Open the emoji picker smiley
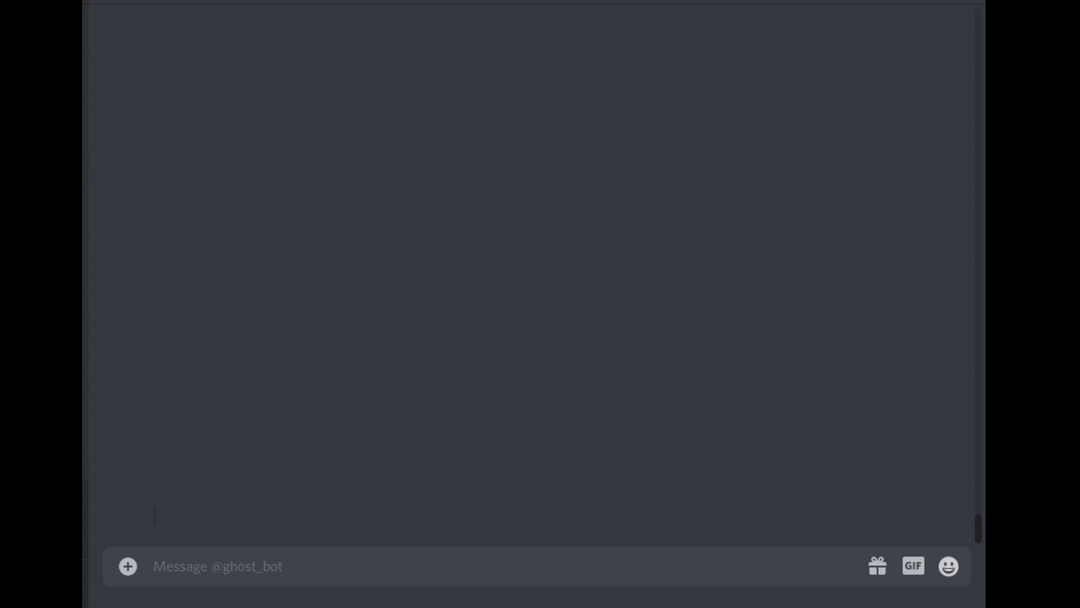This screenshot has width=1080, height=608. tap(948, 566)
